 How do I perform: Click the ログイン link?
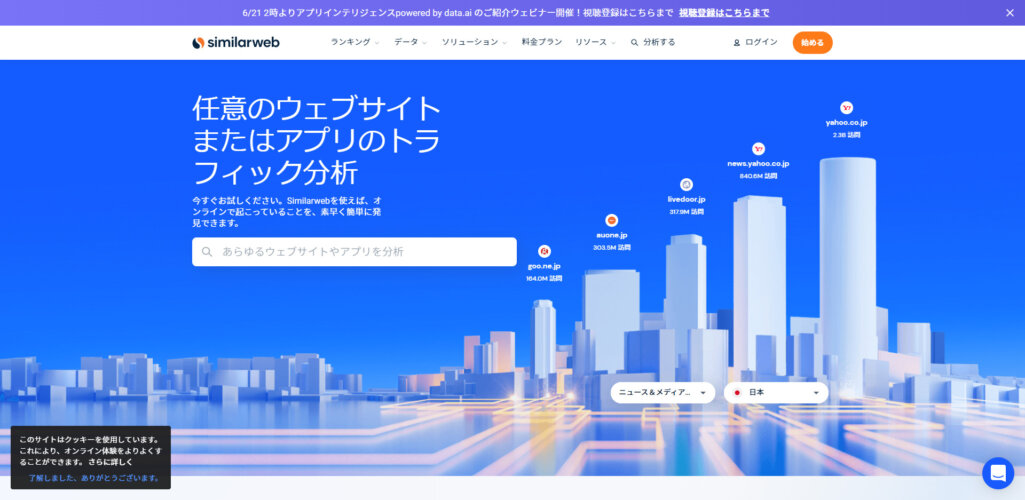point(755,42)
